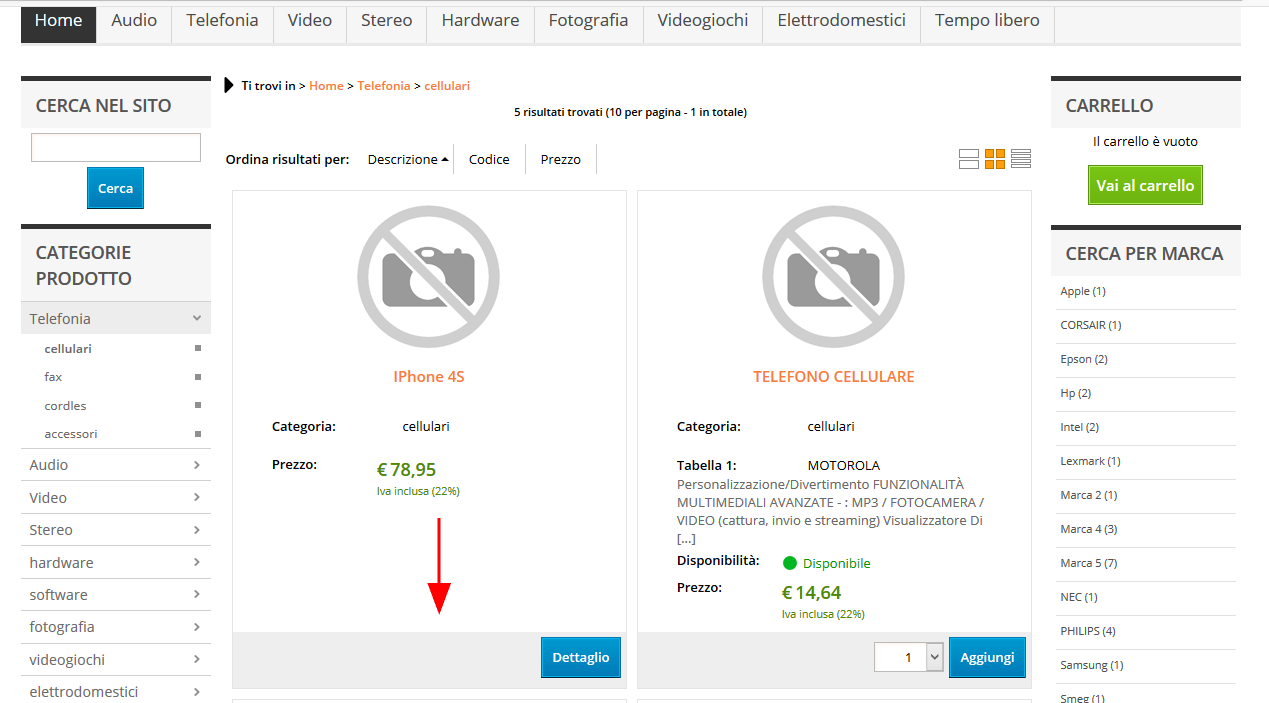1269x703 pixels.
Task: Switch to single-column list view icon
Action: 968,159
